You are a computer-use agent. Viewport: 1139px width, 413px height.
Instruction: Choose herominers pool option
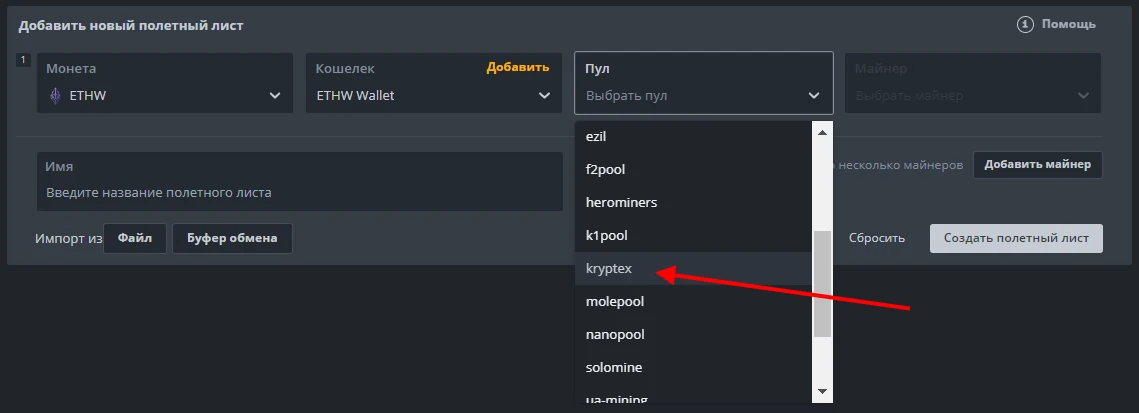pyautogui.click(x=621, y=202)
